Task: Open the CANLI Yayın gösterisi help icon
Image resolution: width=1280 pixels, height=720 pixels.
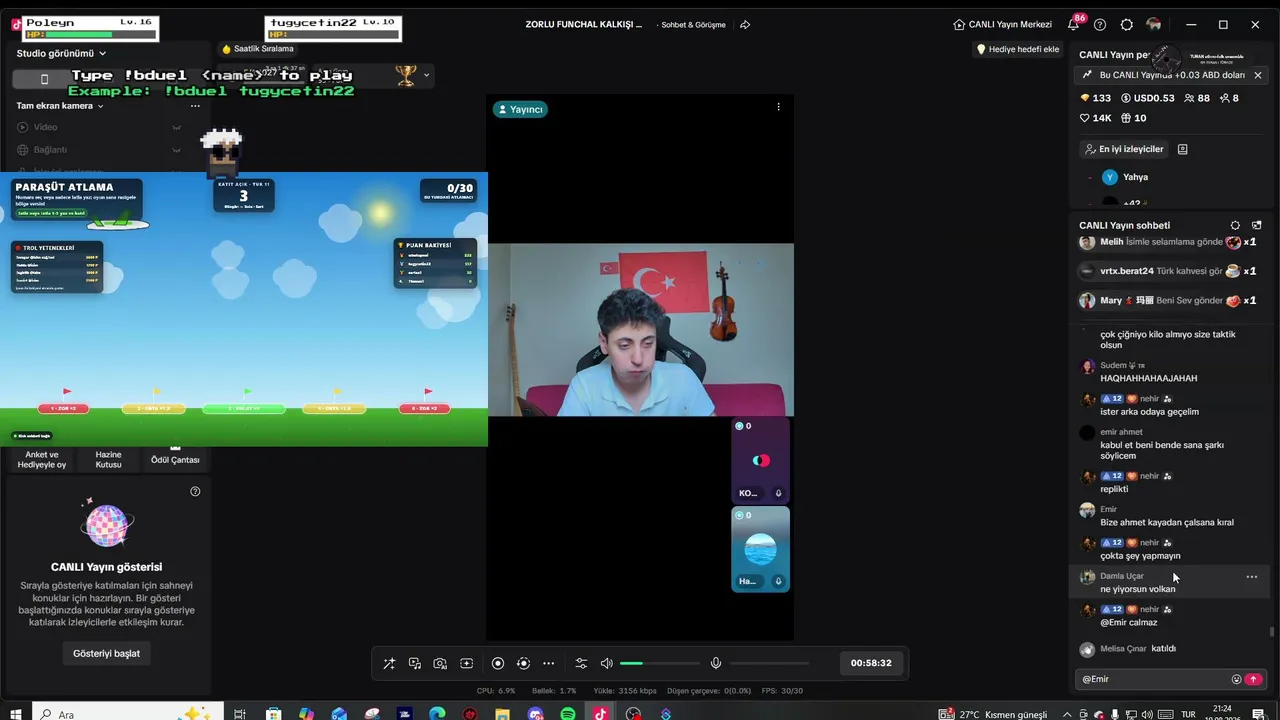Action: (195, 491)
